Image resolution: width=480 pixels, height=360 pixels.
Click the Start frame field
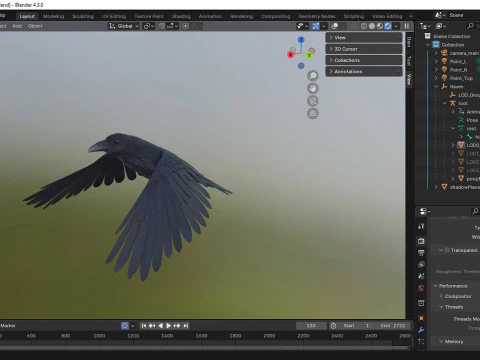click(x=356, y=326)
